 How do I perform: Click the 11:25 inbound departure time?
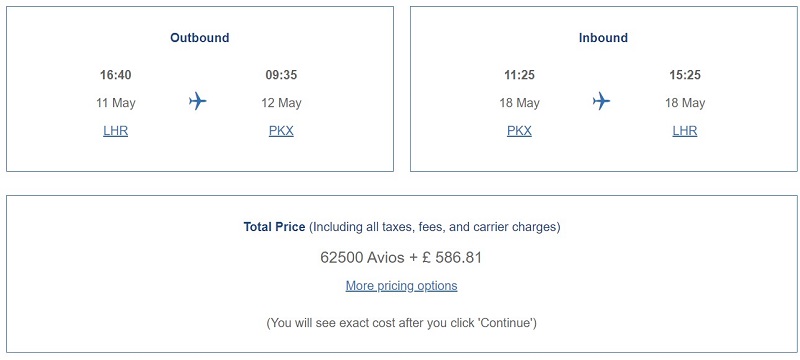519,75
